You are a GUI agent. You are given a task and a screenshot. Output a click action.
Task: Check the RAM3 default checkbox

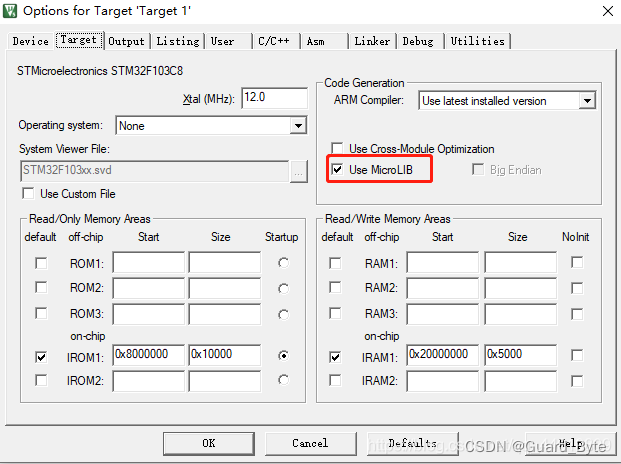coord(335,314)
